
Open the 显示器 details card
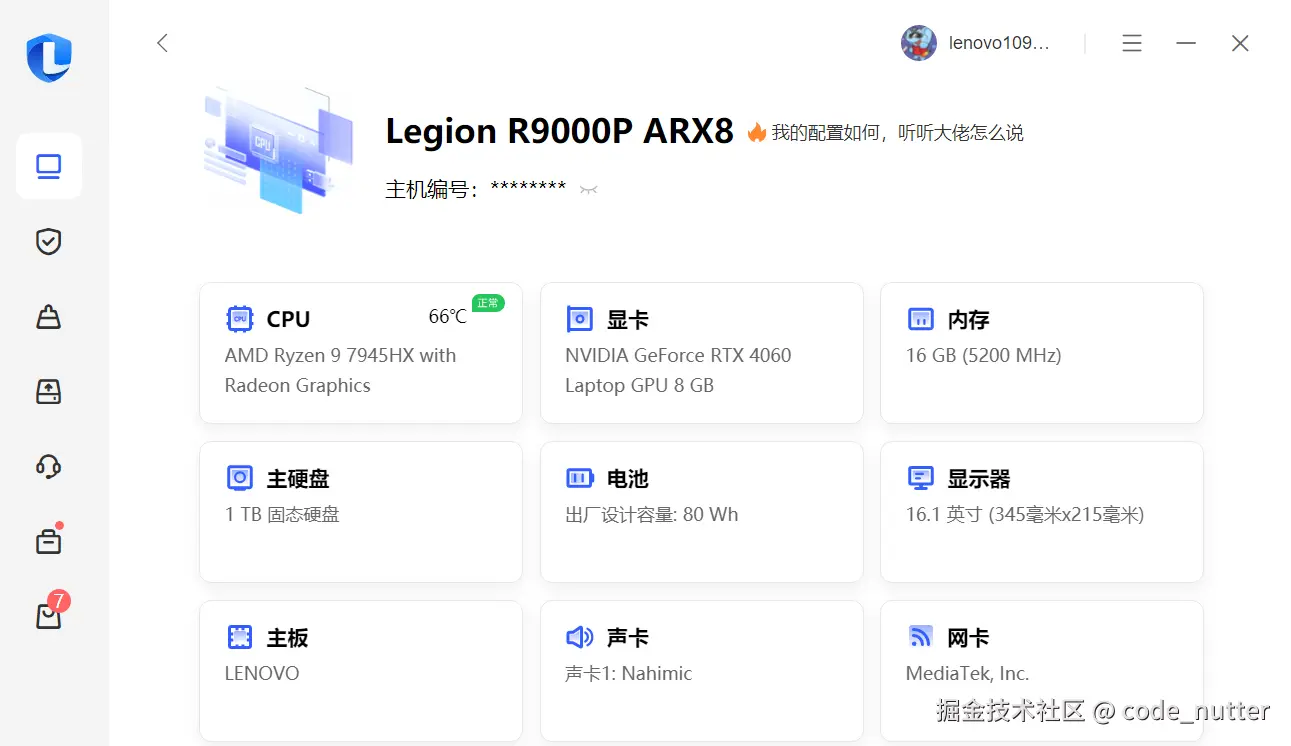[x=1041, y=512]
